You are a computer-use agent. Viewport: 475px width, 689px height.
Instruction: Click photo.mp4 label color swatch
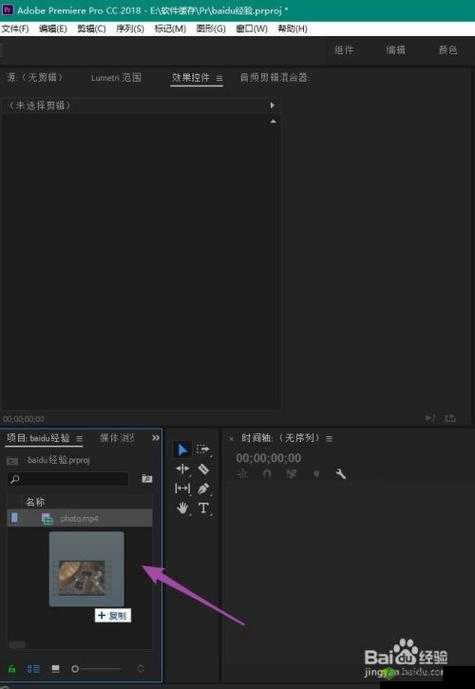click(x=15, y=519)
